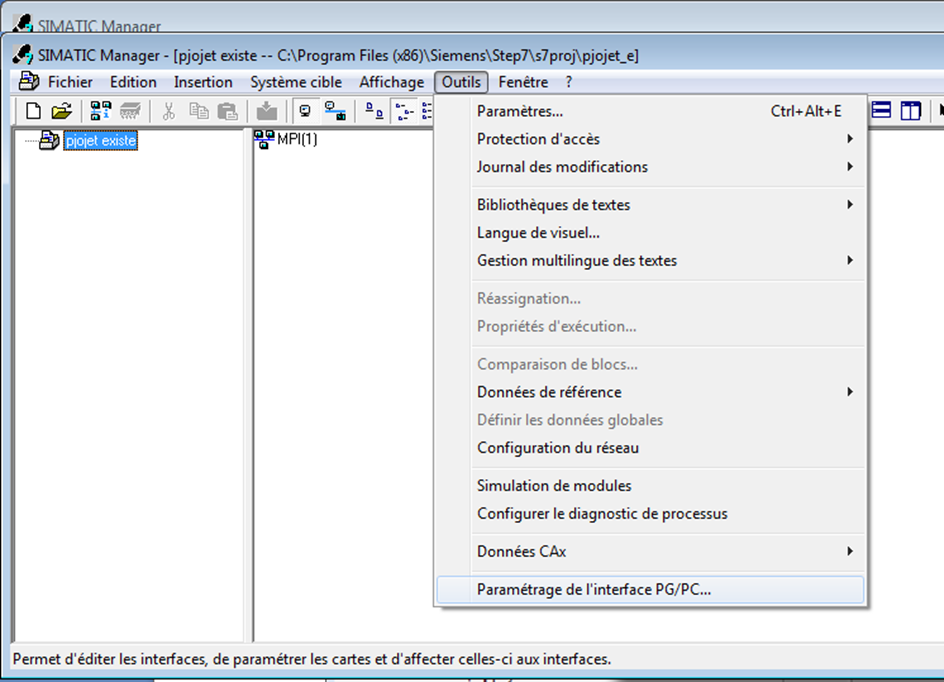Select the pjojet existe project tree node

tap(100, 141)
